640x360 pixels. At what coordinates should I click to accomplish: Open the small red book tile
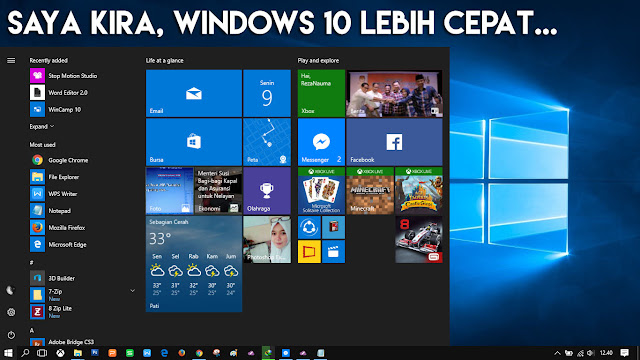click(x=333, y=227)
